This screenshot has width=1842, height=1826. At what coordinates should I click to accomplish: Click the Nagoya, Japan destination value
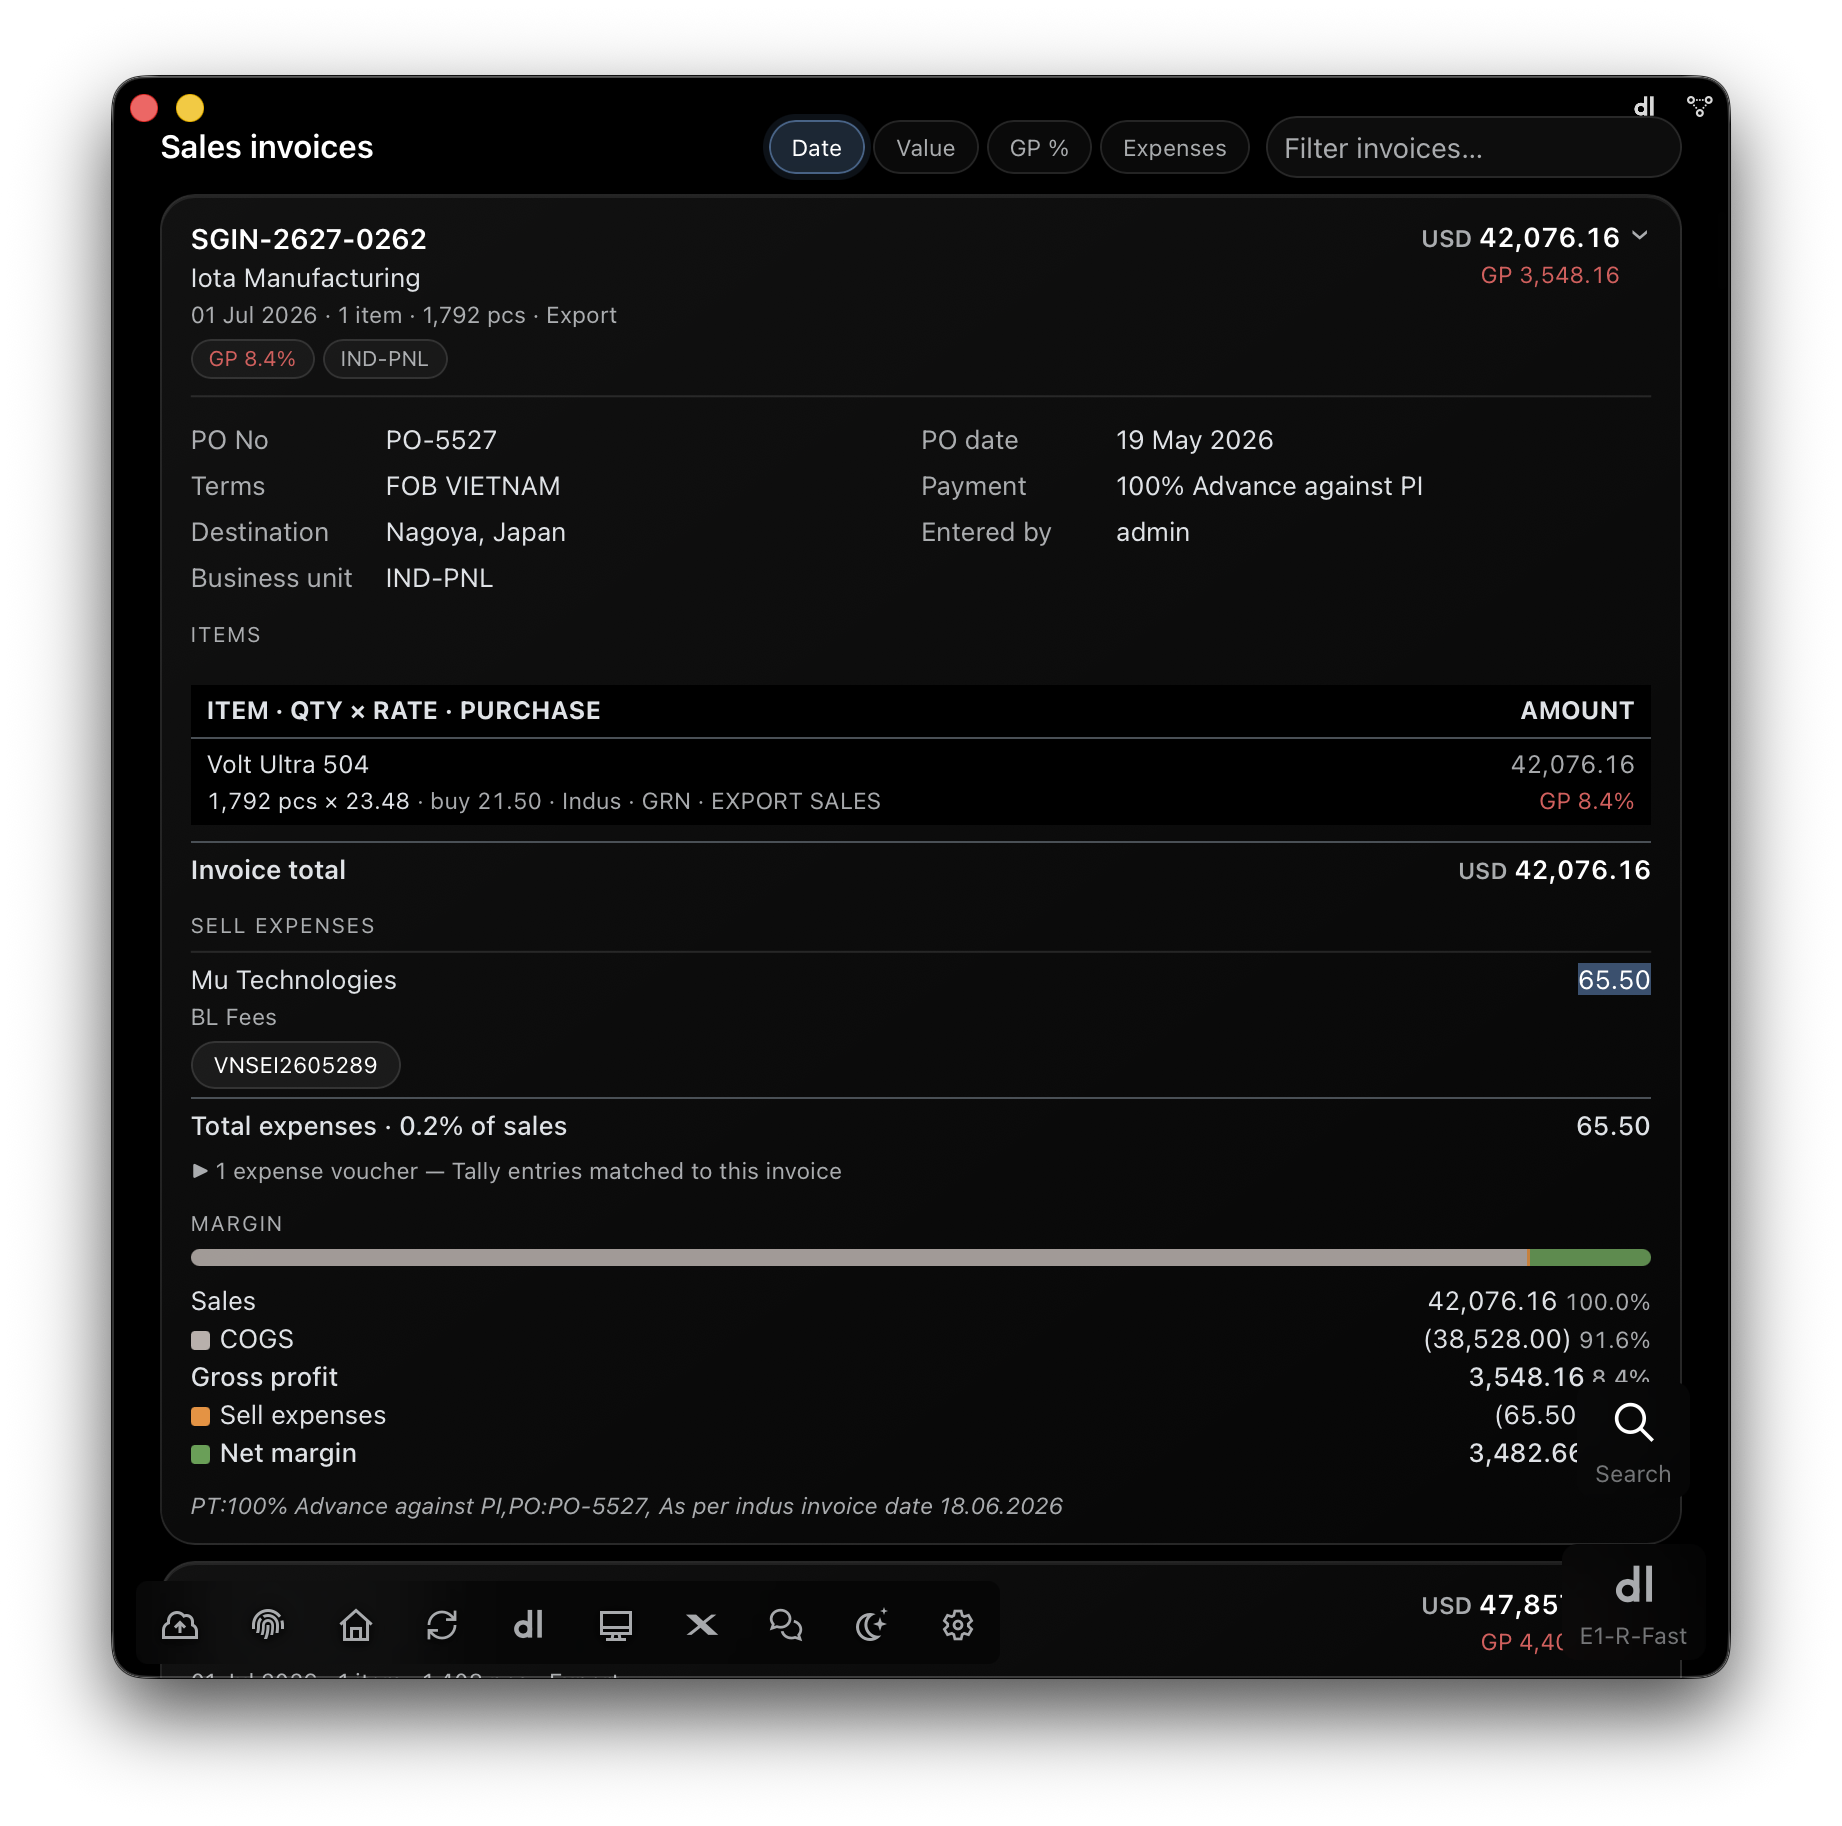pos(475,532)
